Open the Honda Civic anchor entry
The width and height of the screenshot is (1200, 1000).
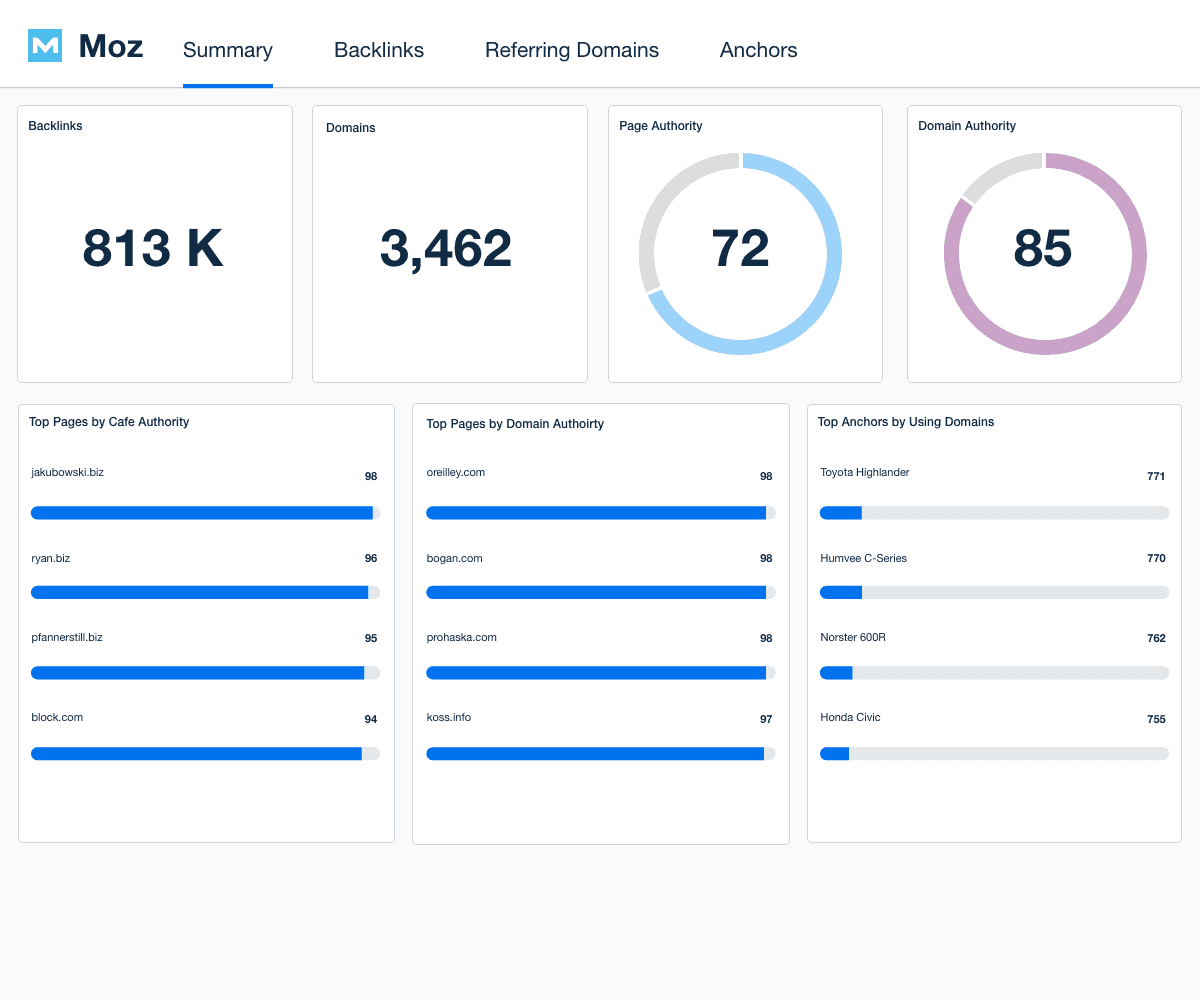point(850,717)
